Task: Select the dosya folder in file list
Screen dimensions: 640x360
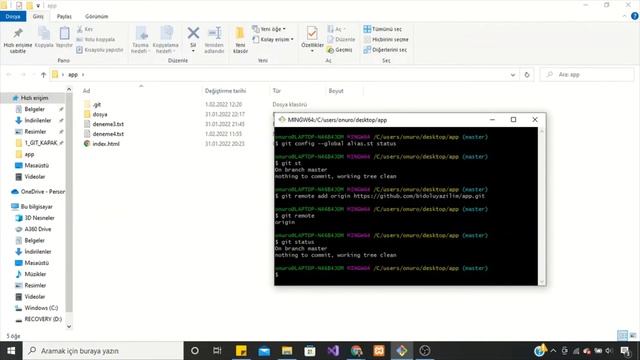Action: pyautogui.click(x=100, y=114)
